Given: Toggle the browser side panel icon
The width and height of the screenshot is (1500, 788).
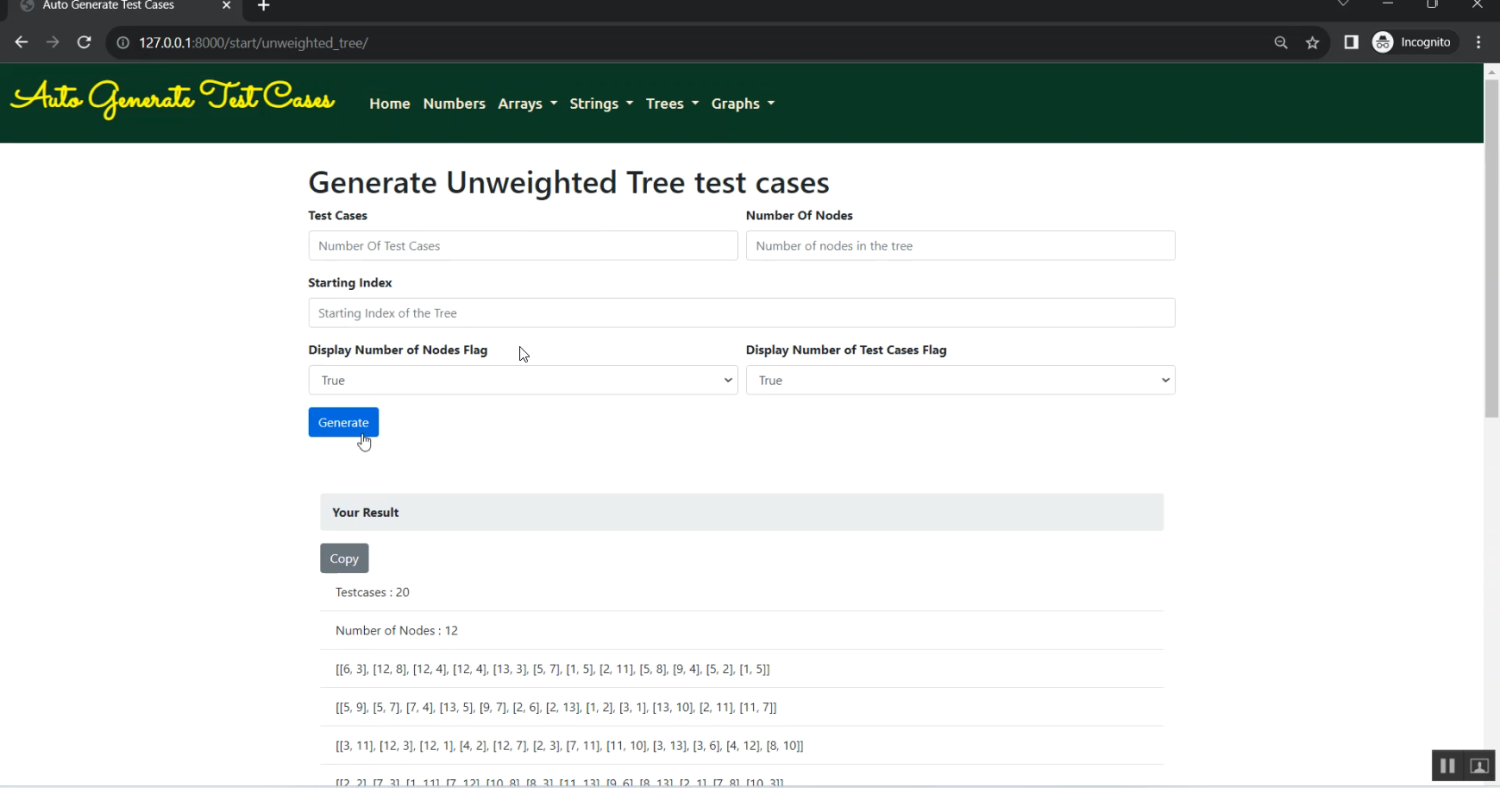Looking at the screenshot, I should pyautogui.click(x=1350, y=43).
